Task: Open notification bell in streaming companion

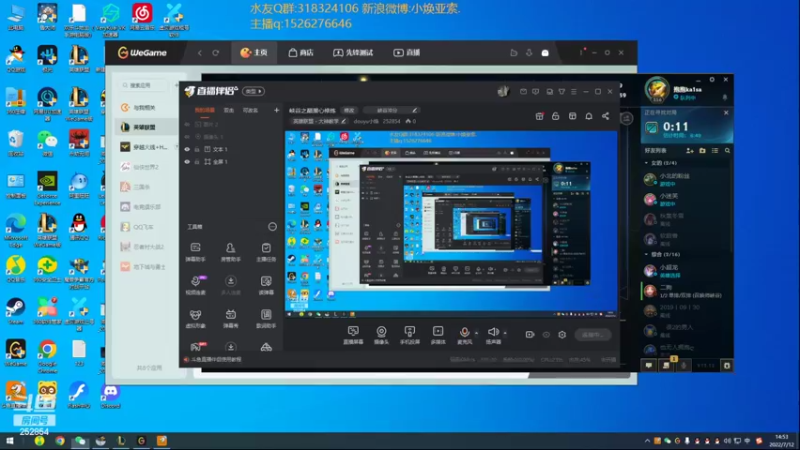Action: [589, 116]
